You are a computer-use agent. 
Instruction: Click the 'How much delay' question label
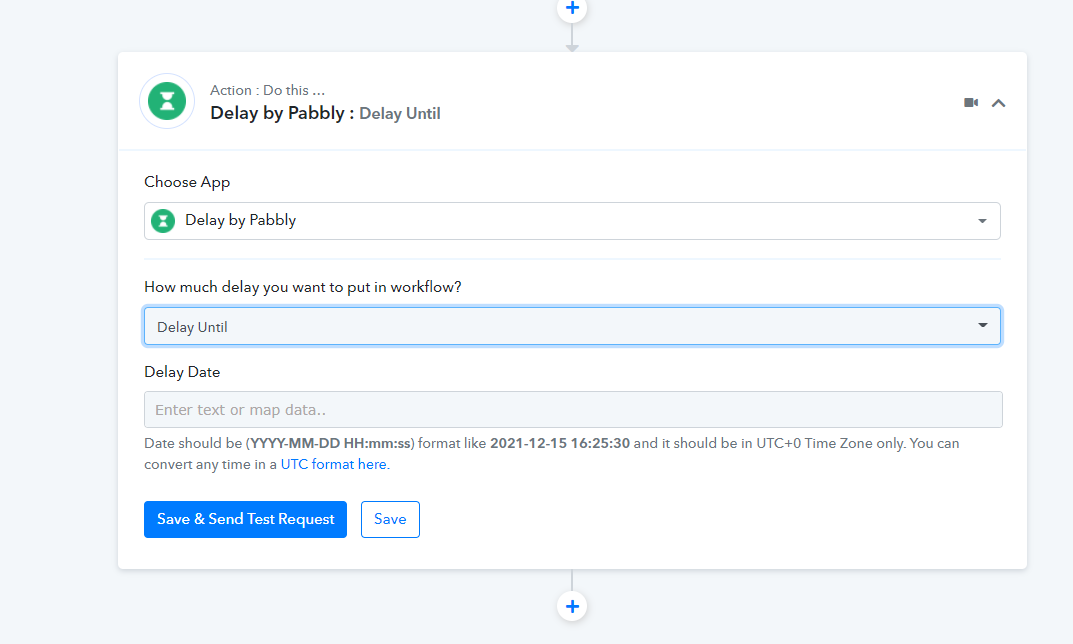point(302,287)
